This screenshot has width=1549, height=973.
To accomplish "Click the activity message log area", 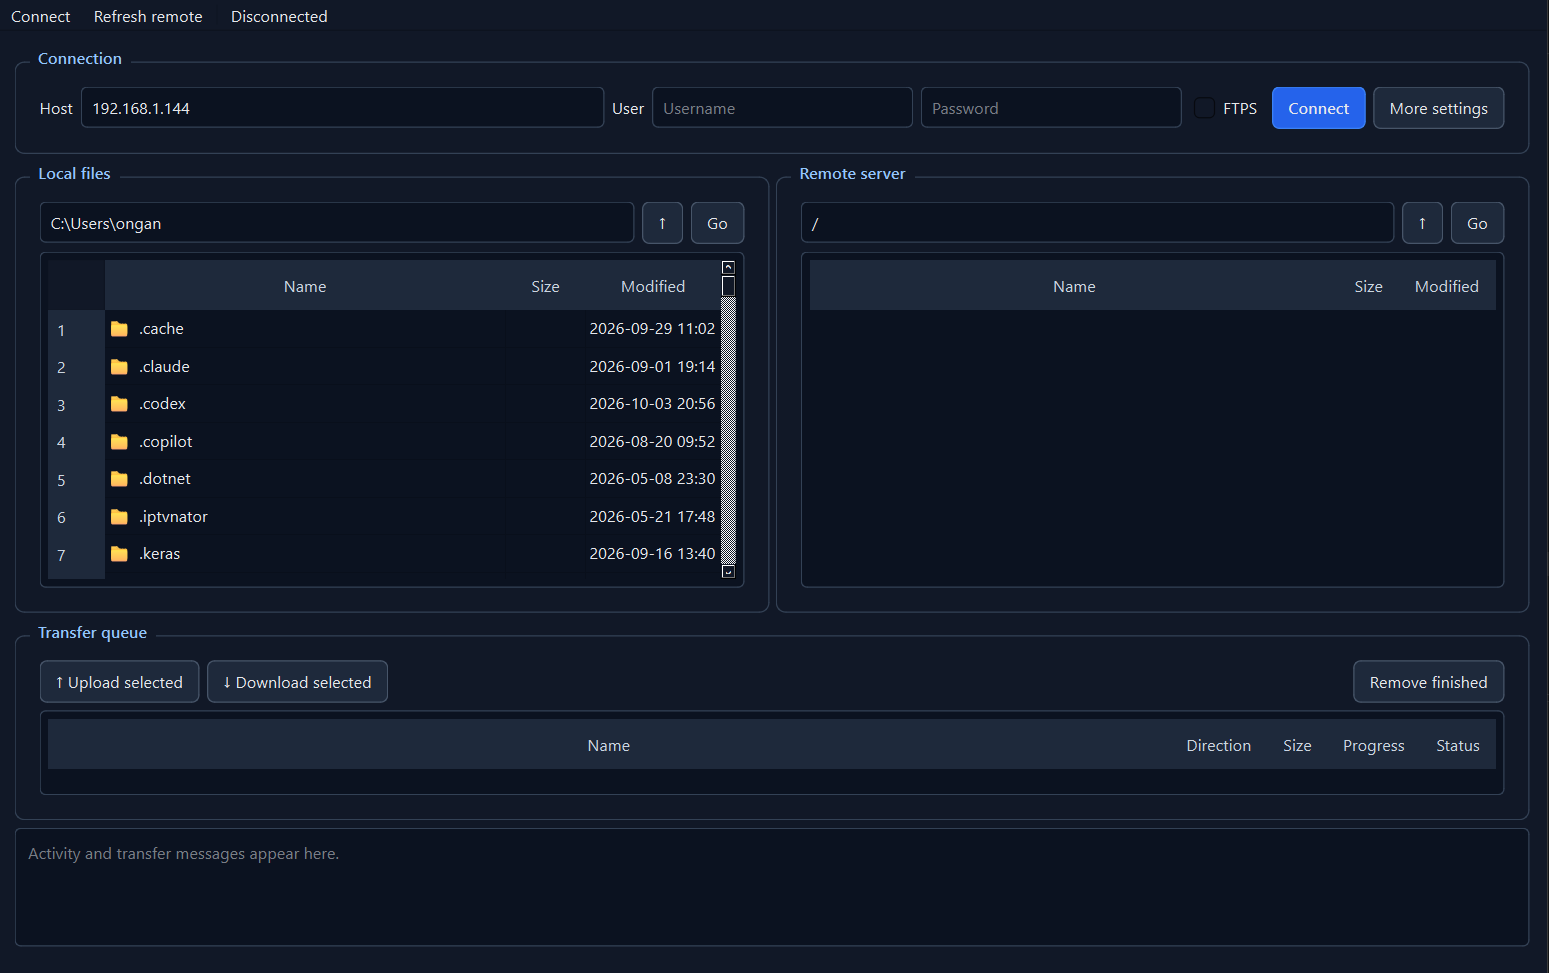I will coord(772,887).
